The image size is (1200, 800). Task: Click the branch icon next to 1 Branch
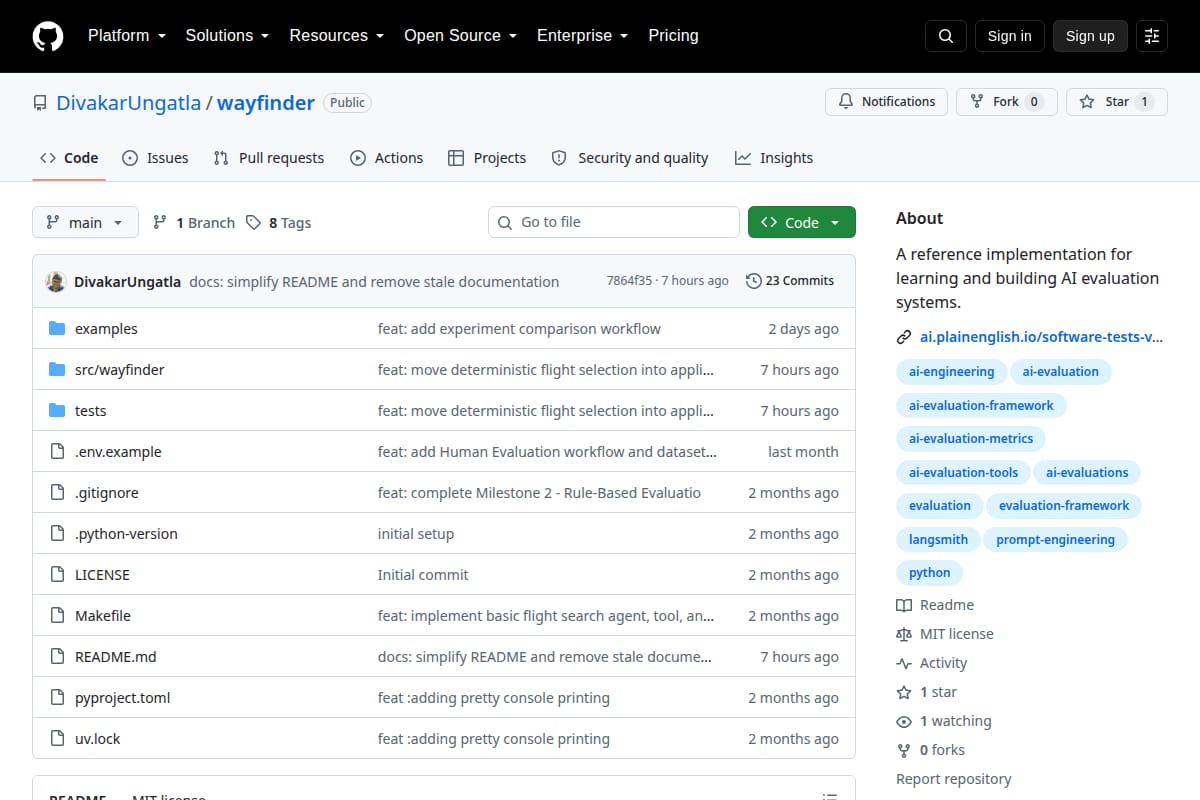[160, 222]
